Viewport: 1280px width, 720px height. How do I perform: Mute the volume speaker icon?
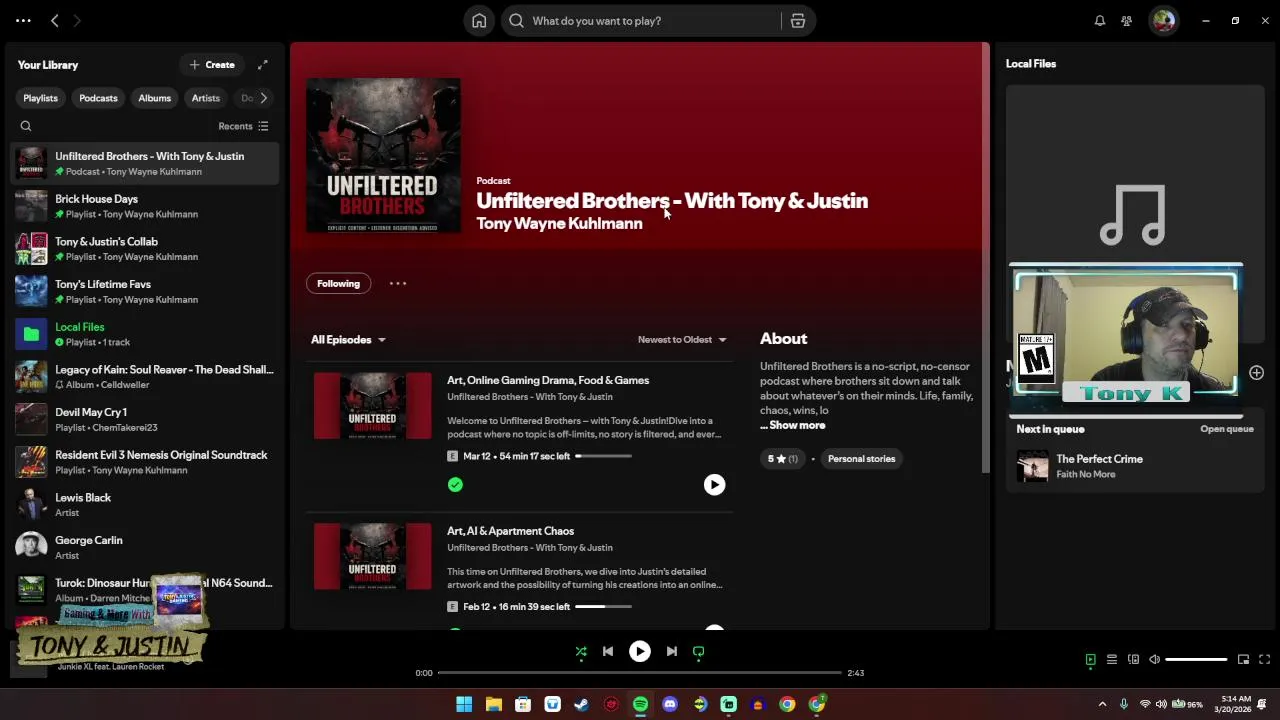1155,660
